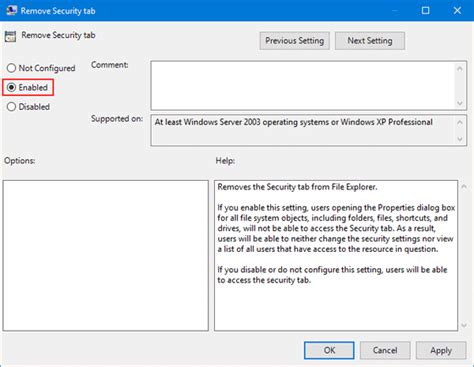The image size is (474, 367).
Task: Click the policy setting icon beside heading
Action: [10, 36]
